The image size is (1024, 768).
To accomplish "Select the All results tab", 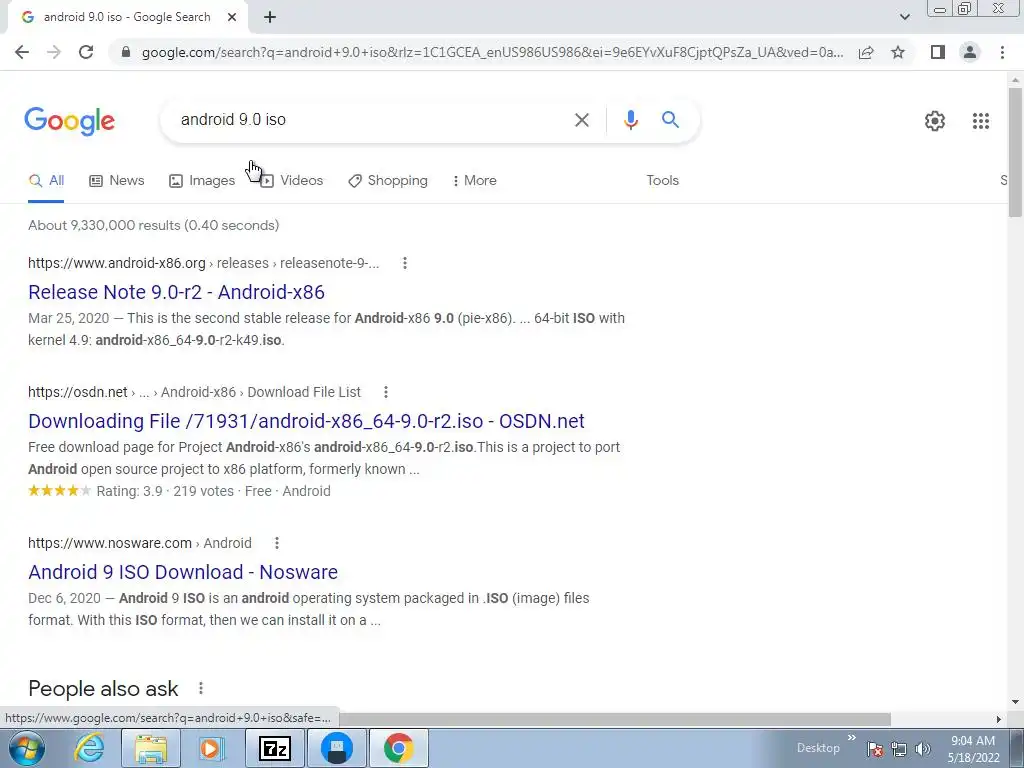I will pyautogui.click(x=46, y=181).
